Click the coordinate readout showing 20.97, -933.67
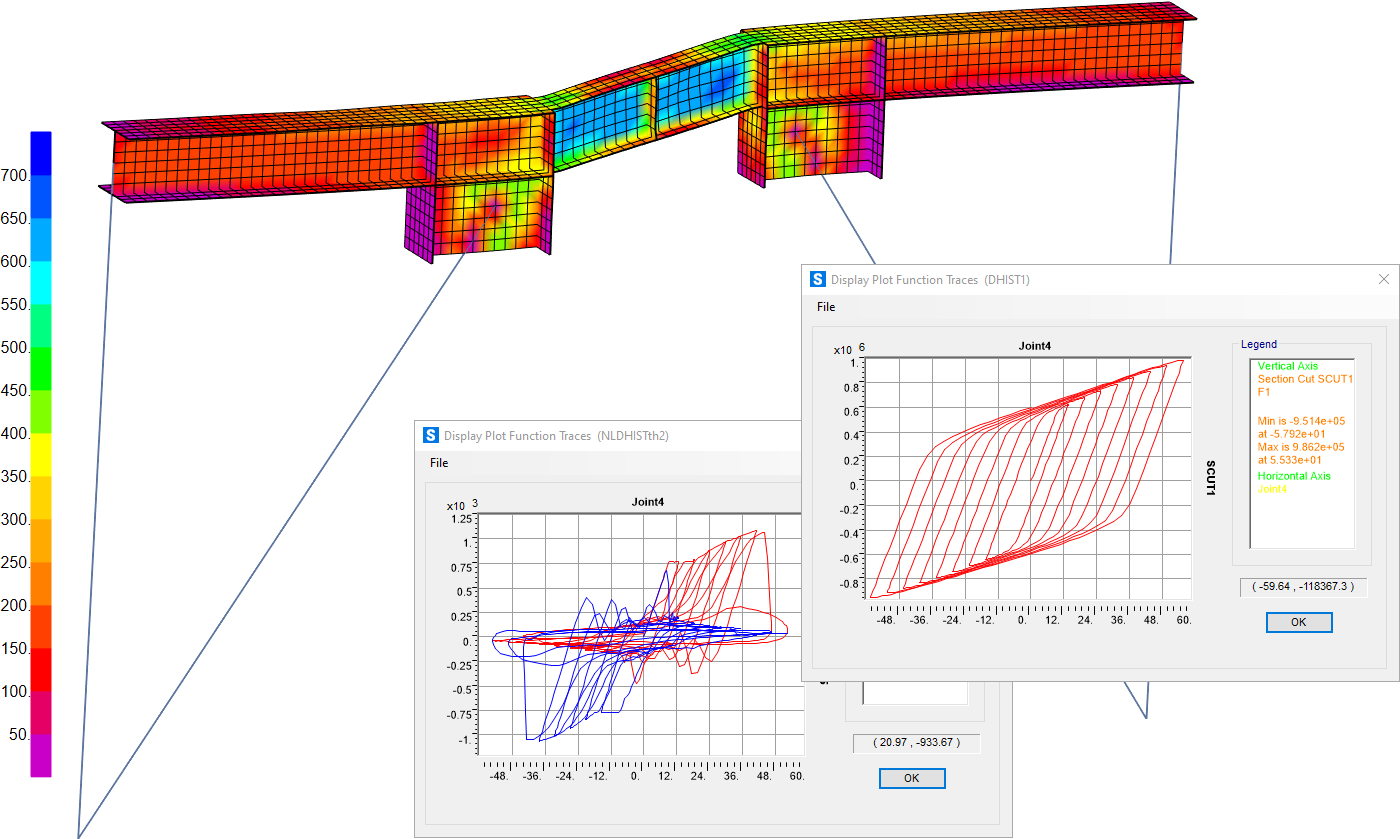This screenshot has height=839, width=1400. click(915, 743)
